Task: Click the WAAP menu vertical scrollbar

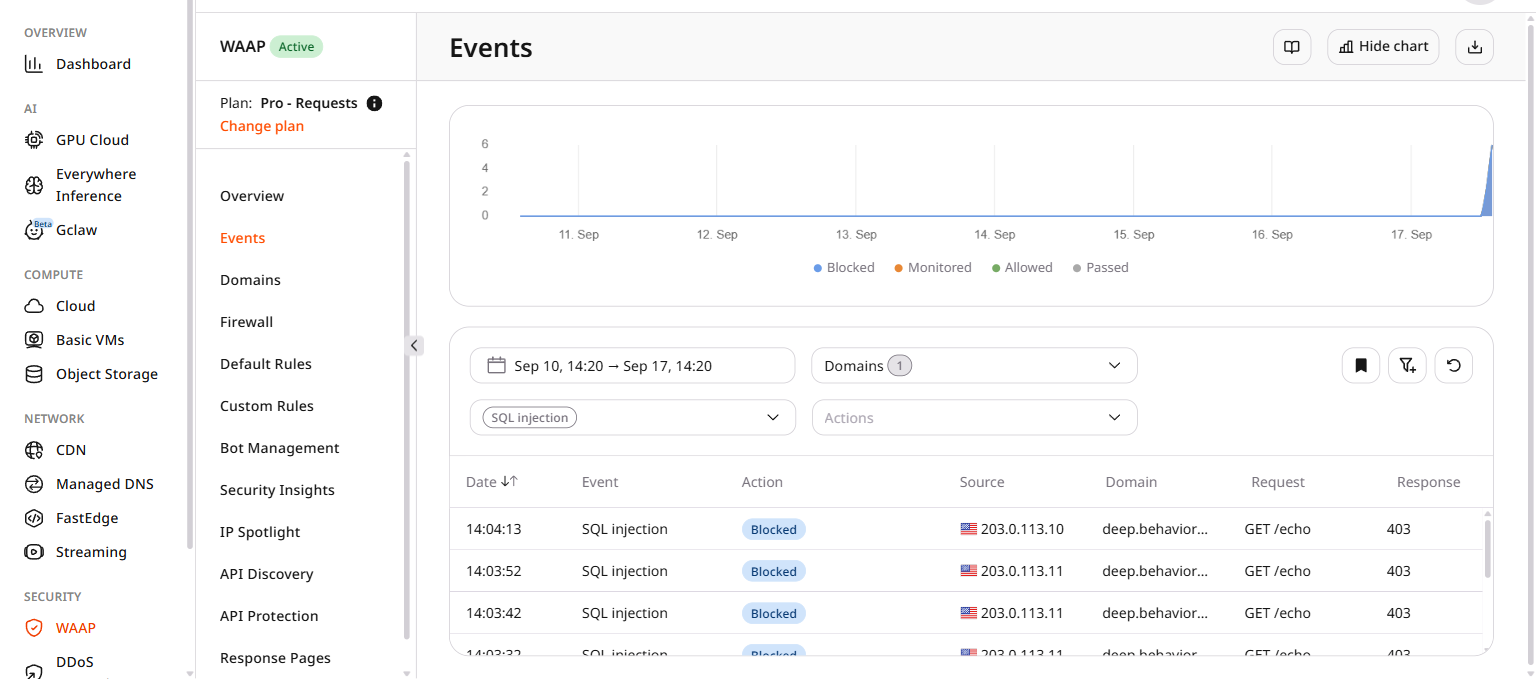Action: point(407,400)
